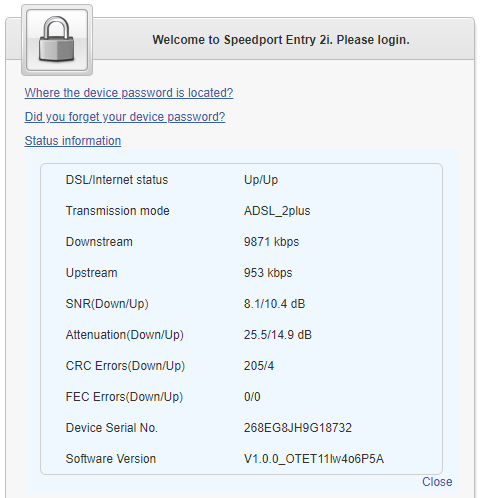
Task: Click the FEC Errors 0/0 value
Action: (x=252, y=397)
